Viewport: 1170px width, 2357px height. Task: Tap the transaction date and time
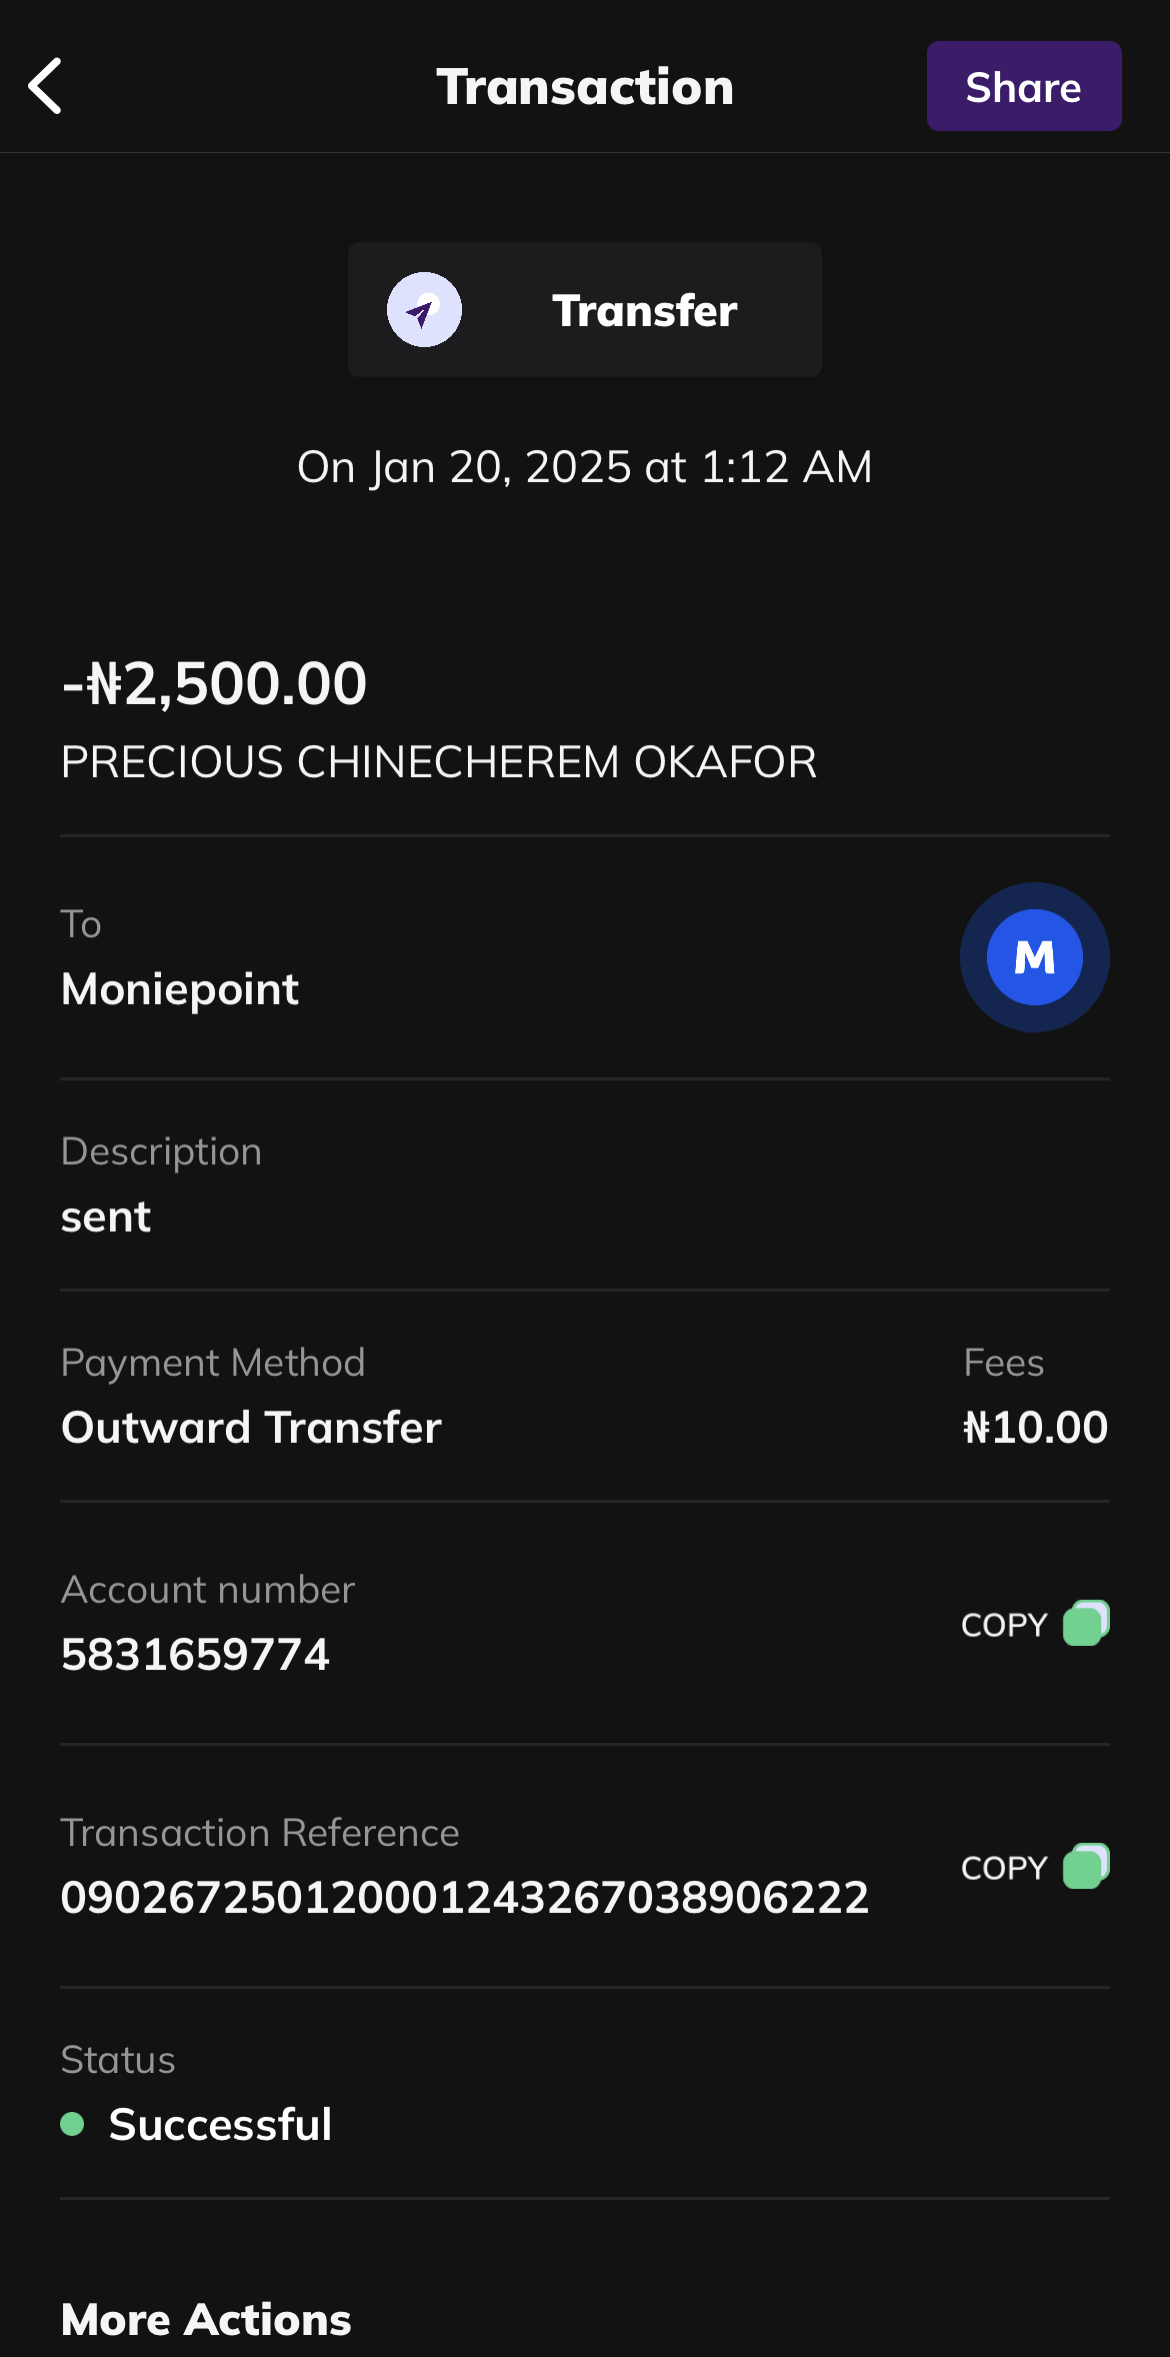tap(585, 467)
